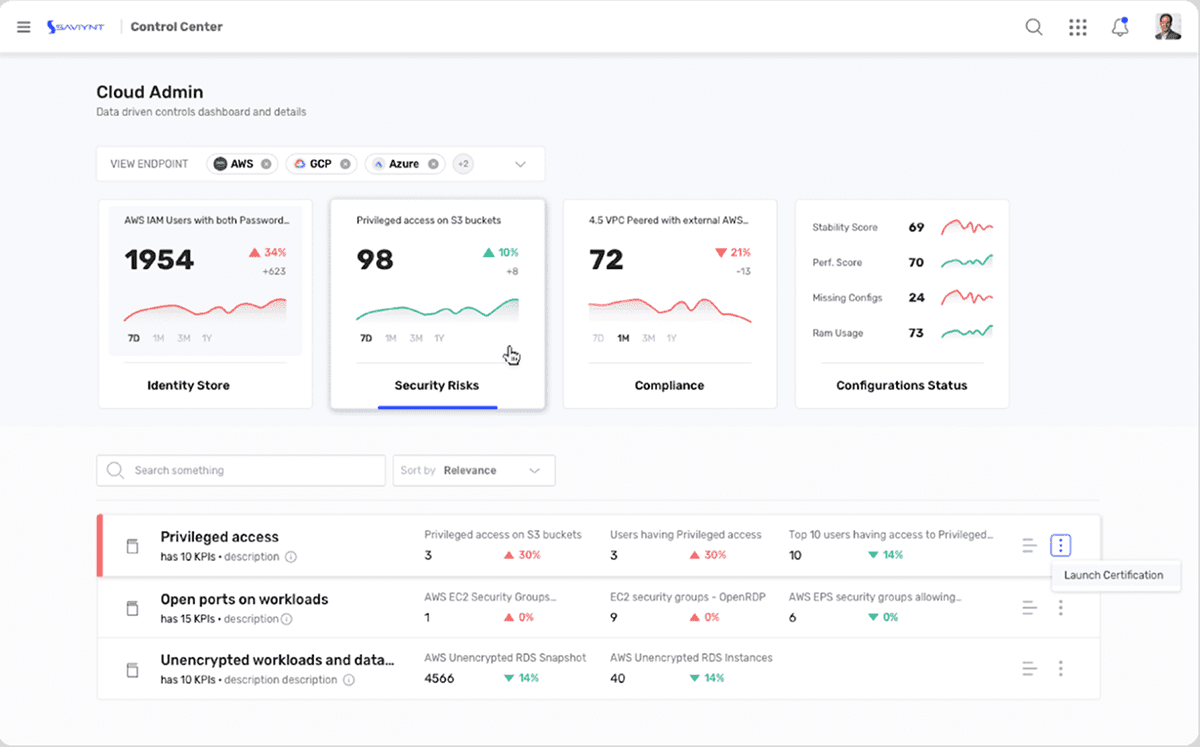Remove the GCP endpoint chip
The width and height of the screenshot is (1200, 747).
tap(345, 164)
